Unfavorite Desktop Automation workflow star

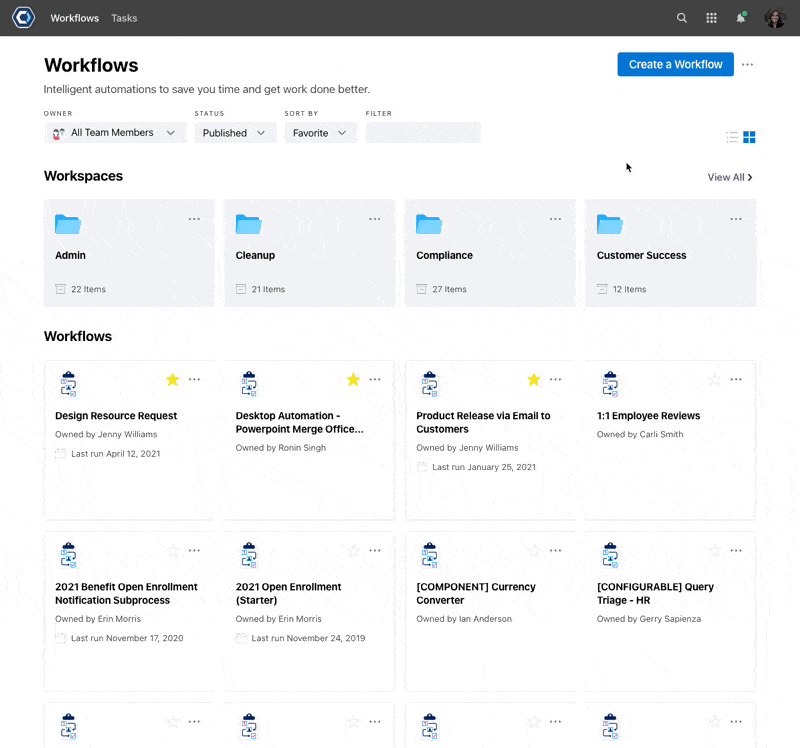click(x=354, y=379)
